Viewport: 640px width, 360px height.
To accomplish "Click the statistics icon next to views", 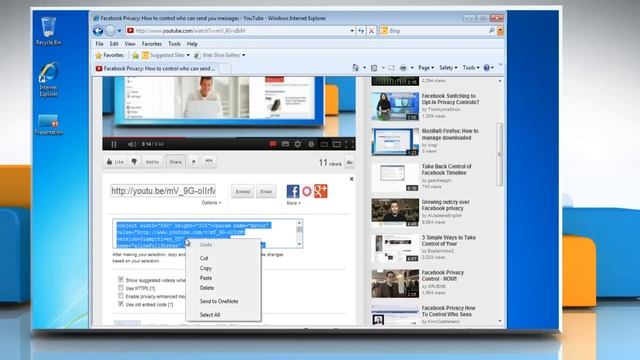I will [x=350, y=162].
